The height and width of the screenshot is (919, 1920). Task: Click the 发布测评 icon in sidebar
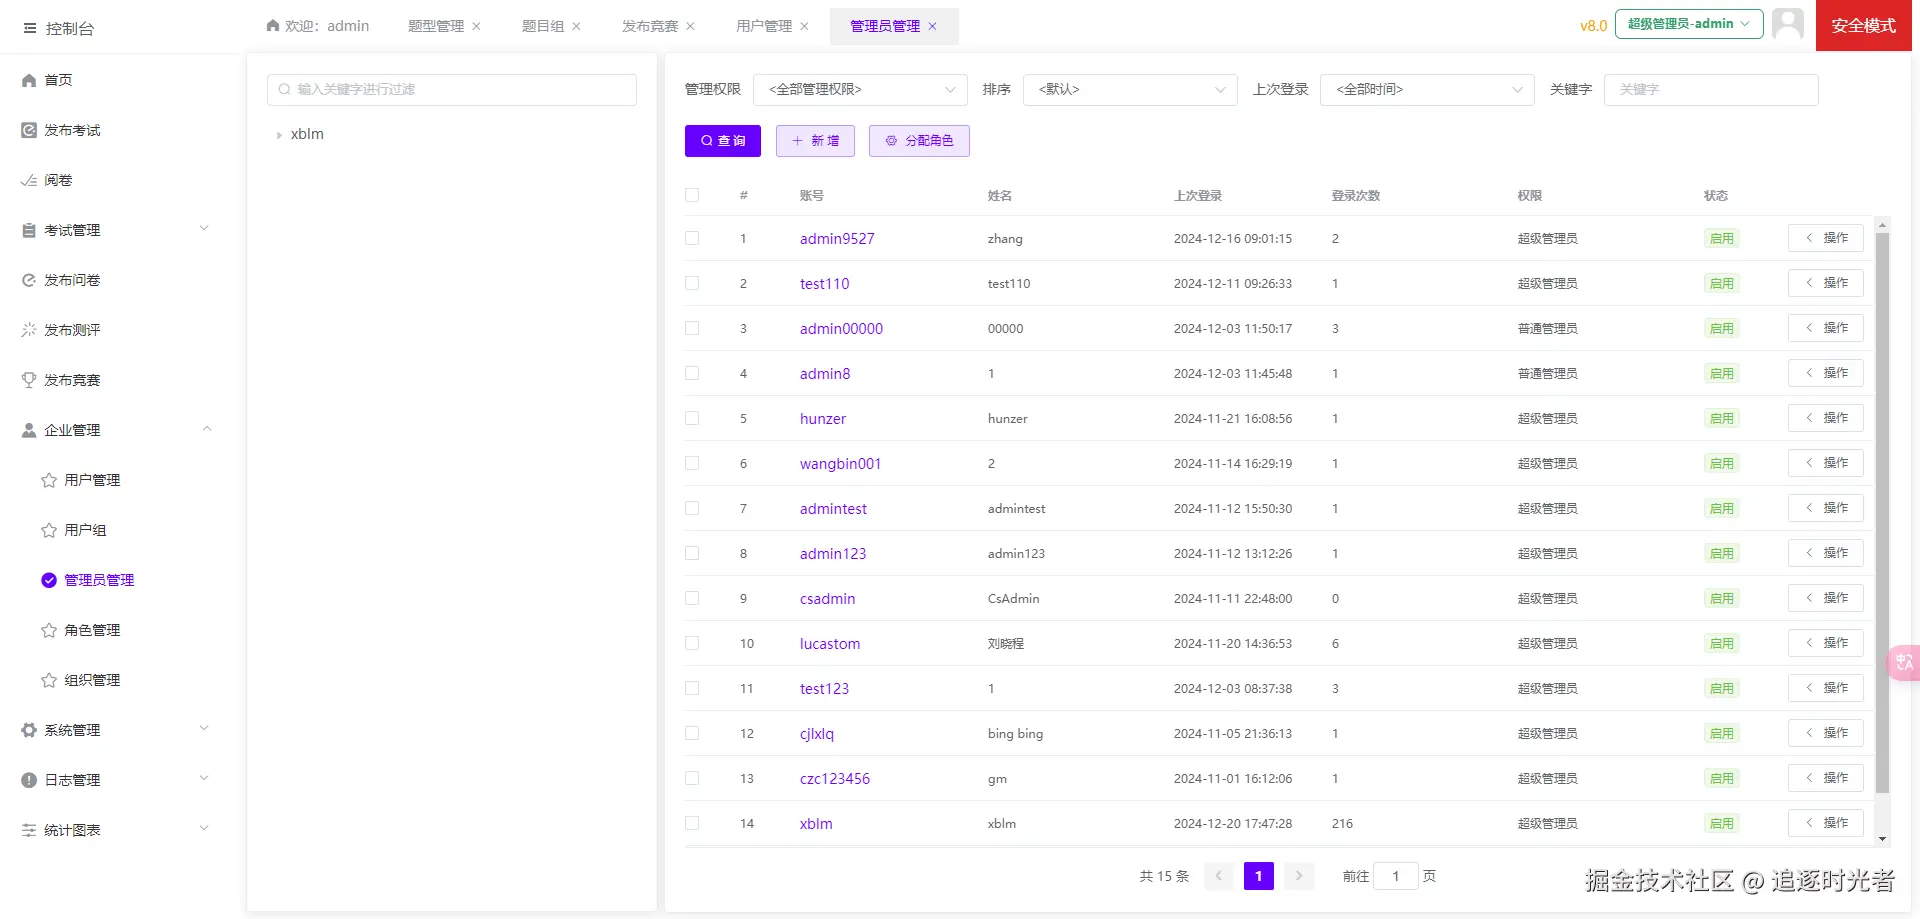point(29,330)
